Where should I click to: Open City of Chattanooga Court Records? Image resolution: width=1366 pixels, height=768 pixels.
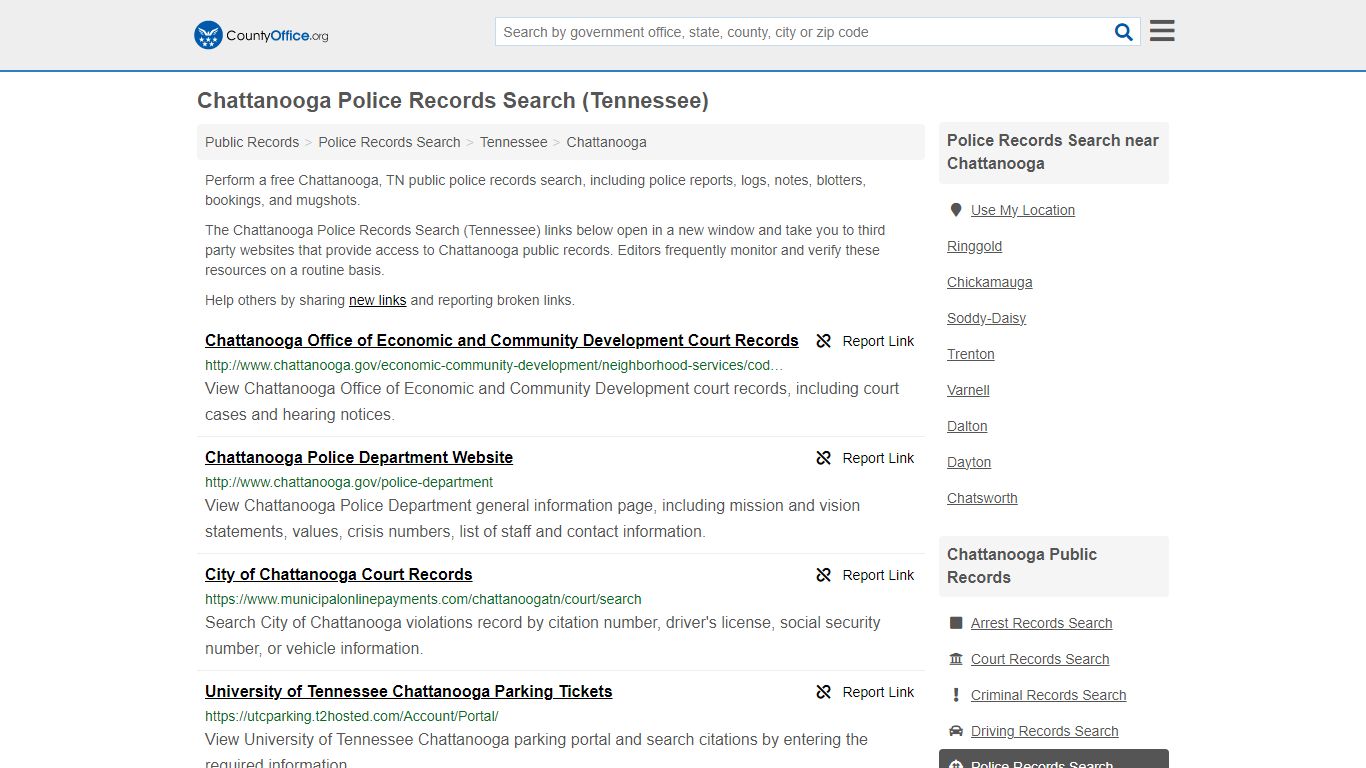(x=339, y=575)
